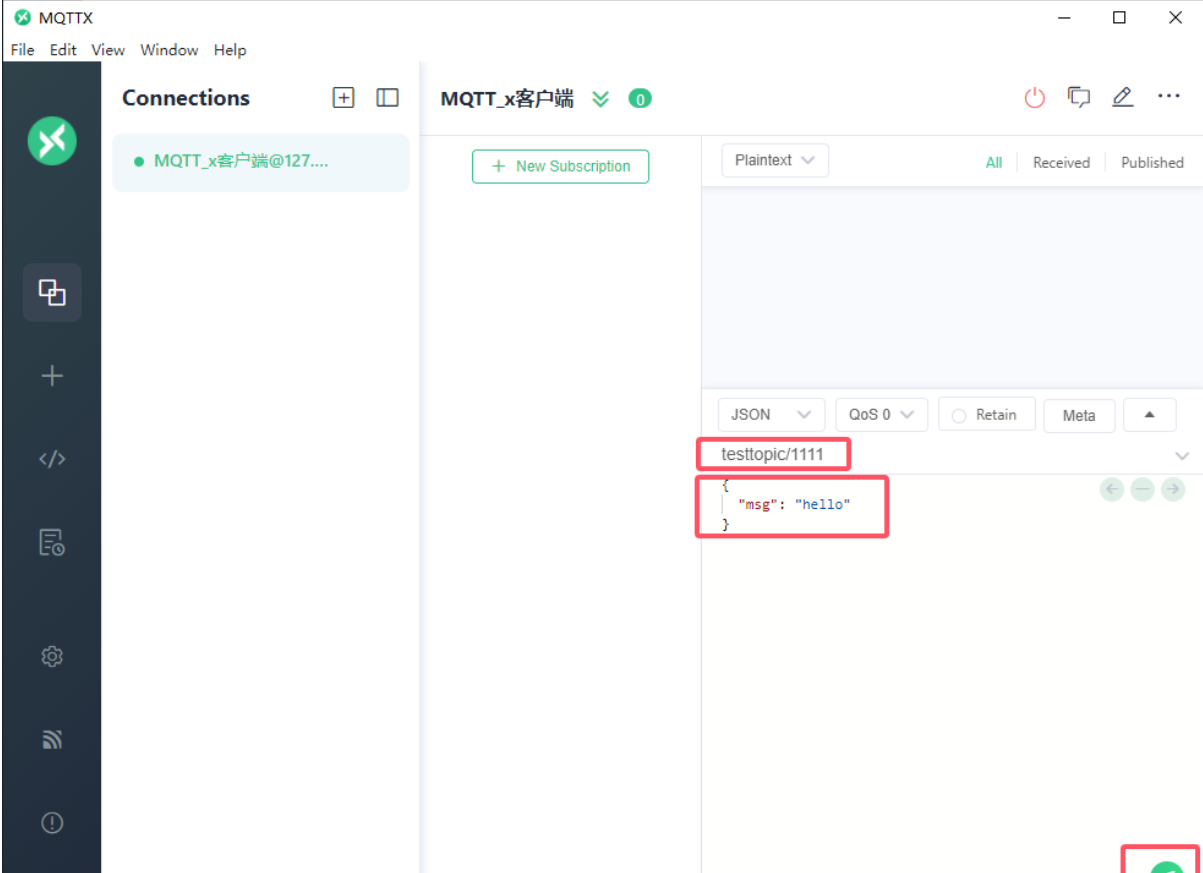Open the Log page icon
1203x873 pixels.
52,542
